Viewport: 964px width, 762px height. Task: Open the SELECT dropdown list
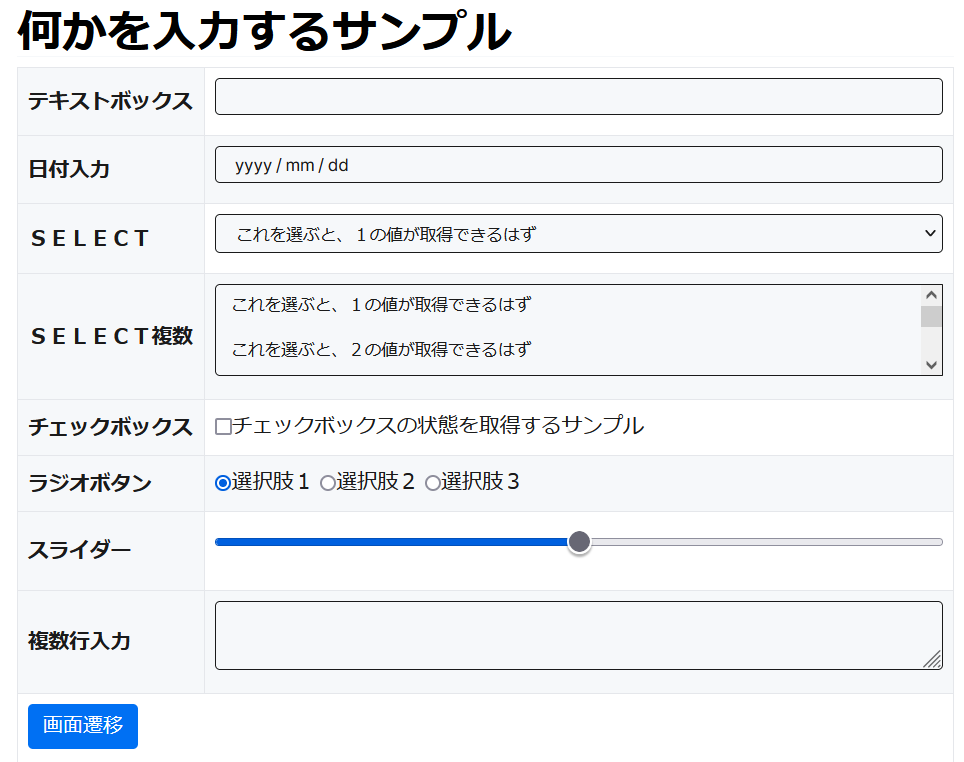[579, 233]
